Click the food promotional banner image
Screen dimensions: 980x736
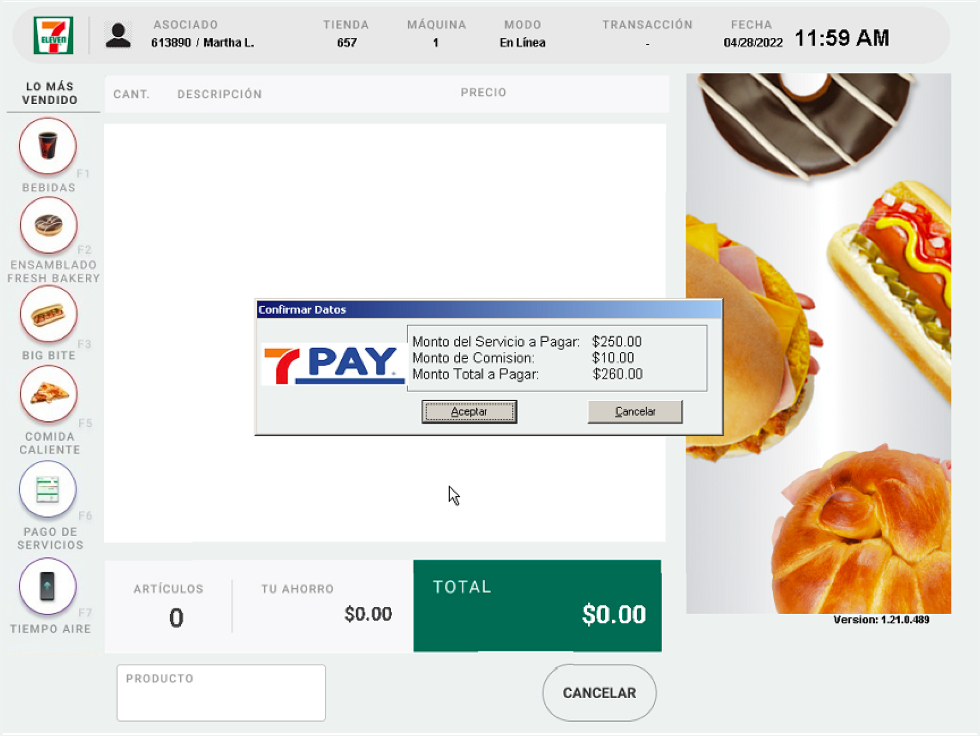819,343
